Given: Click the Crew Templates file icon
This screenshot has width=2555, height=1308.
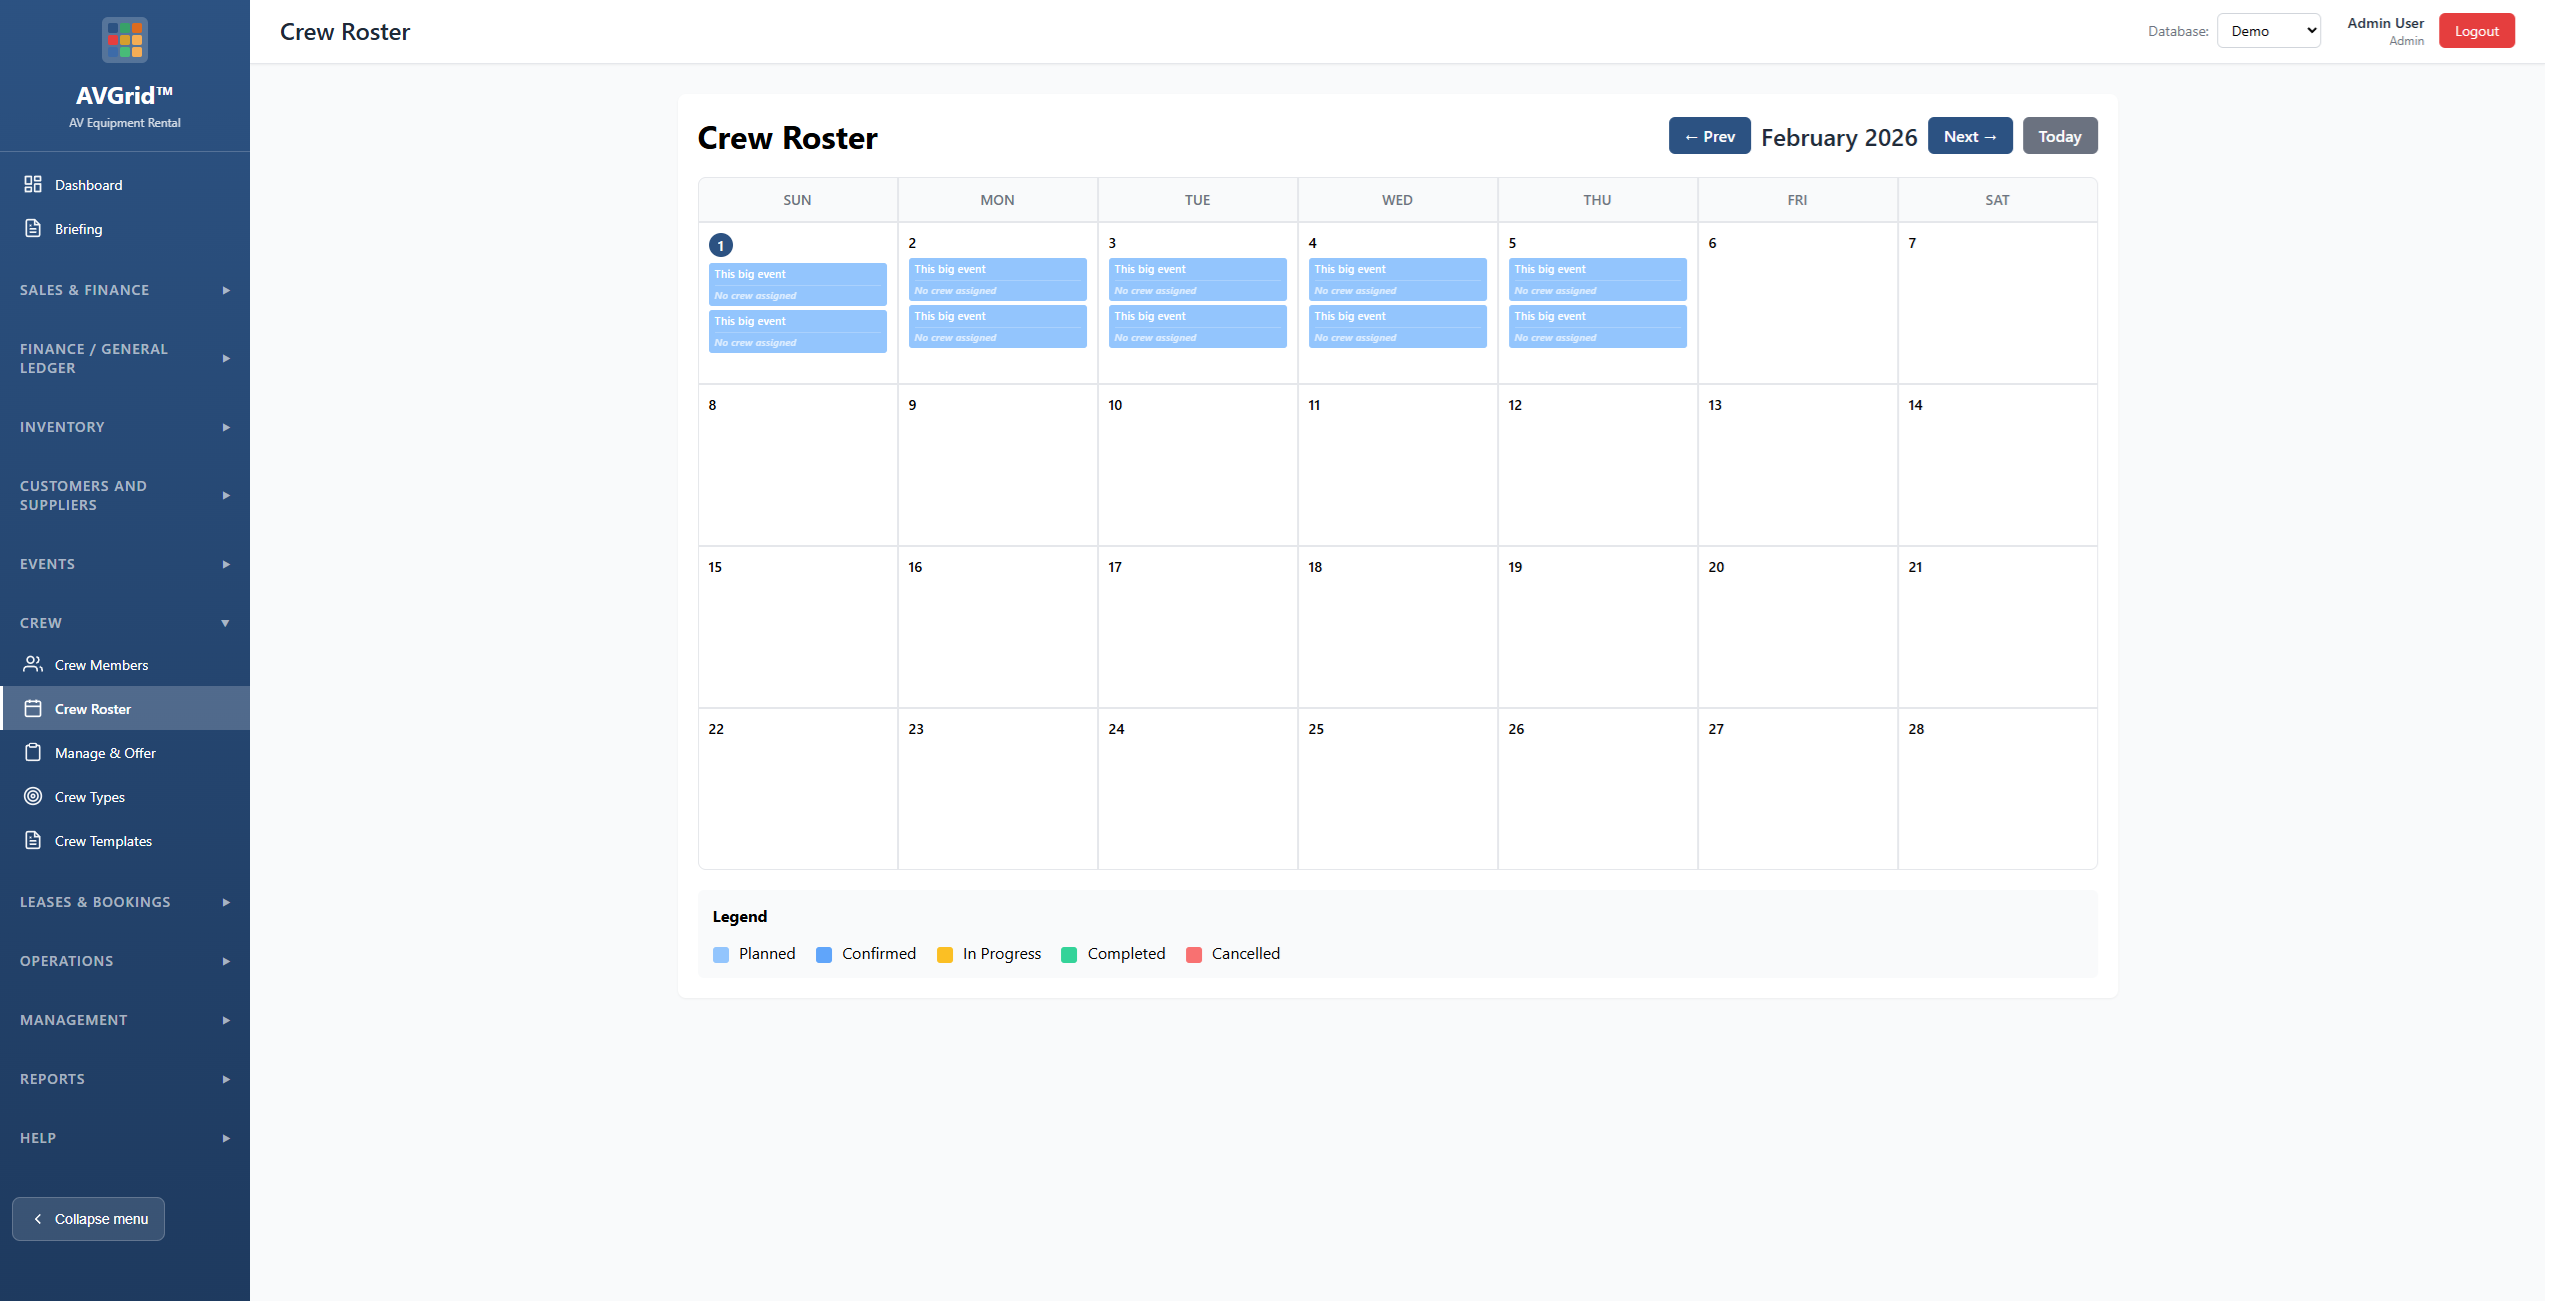Looking at the screenshot, I should 33,840.
